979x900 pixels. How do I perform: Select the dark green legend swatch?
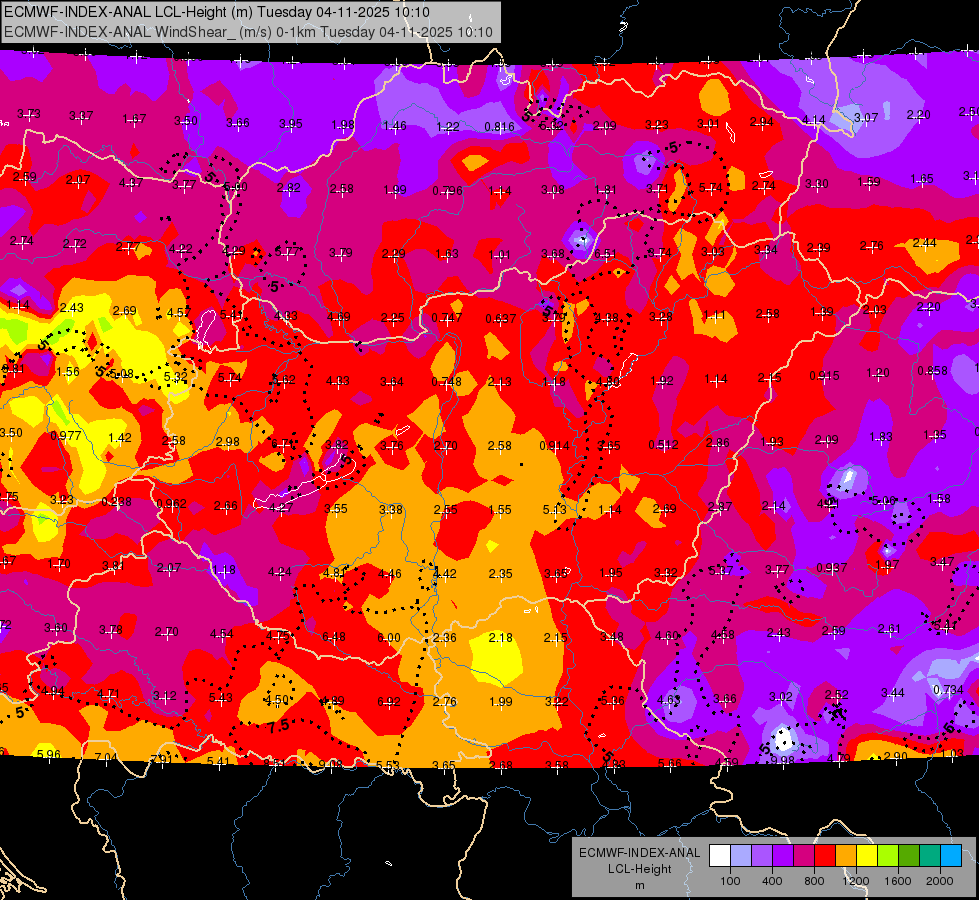pos(909,856)
